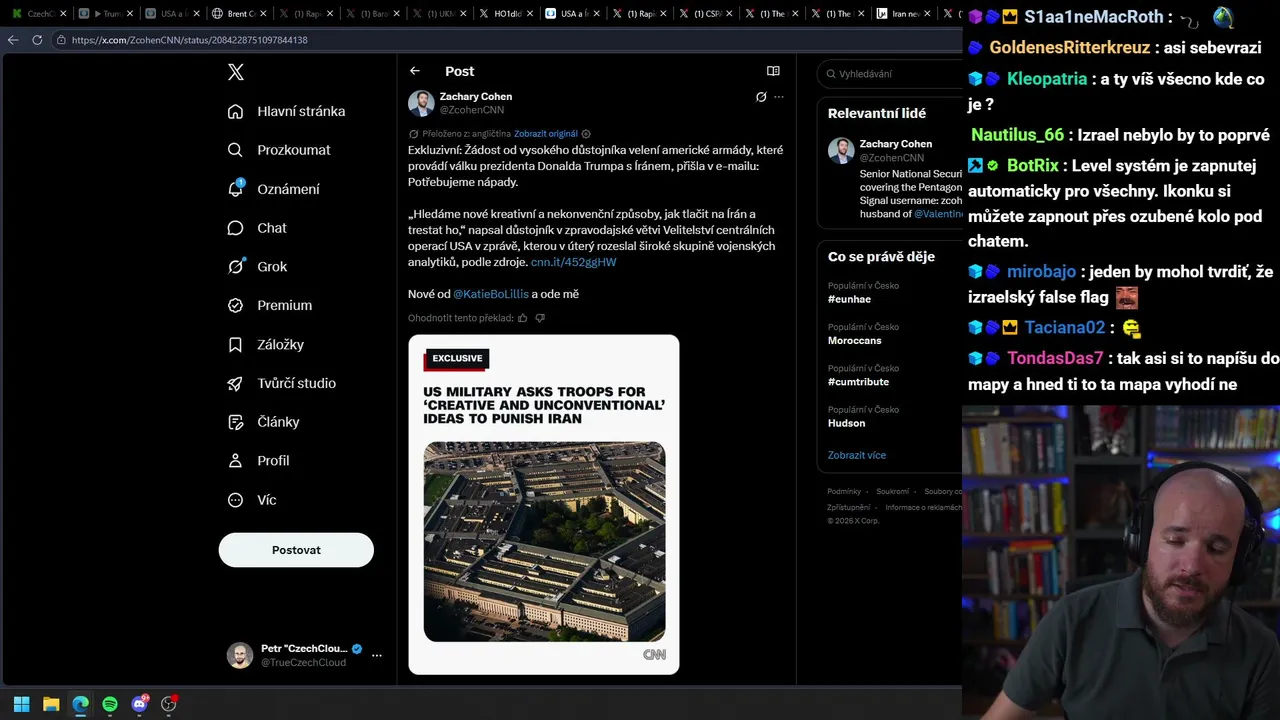Open the Prozkoumat search icon in sidebar
The image size is (1280, 720).
pyautogui.click(x=235, y=150)
